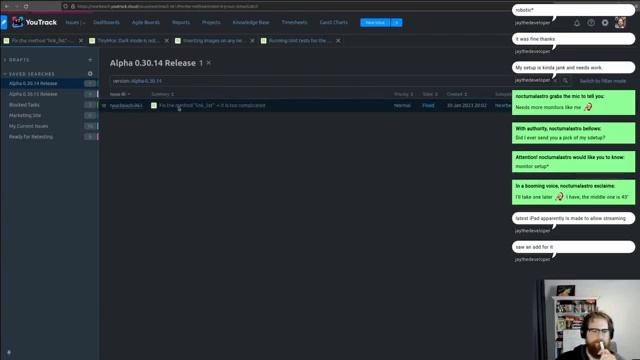Viewport: 640px width, 360px height.
Task: Click the 'Fixed' state value
Action: coord(428,106)
